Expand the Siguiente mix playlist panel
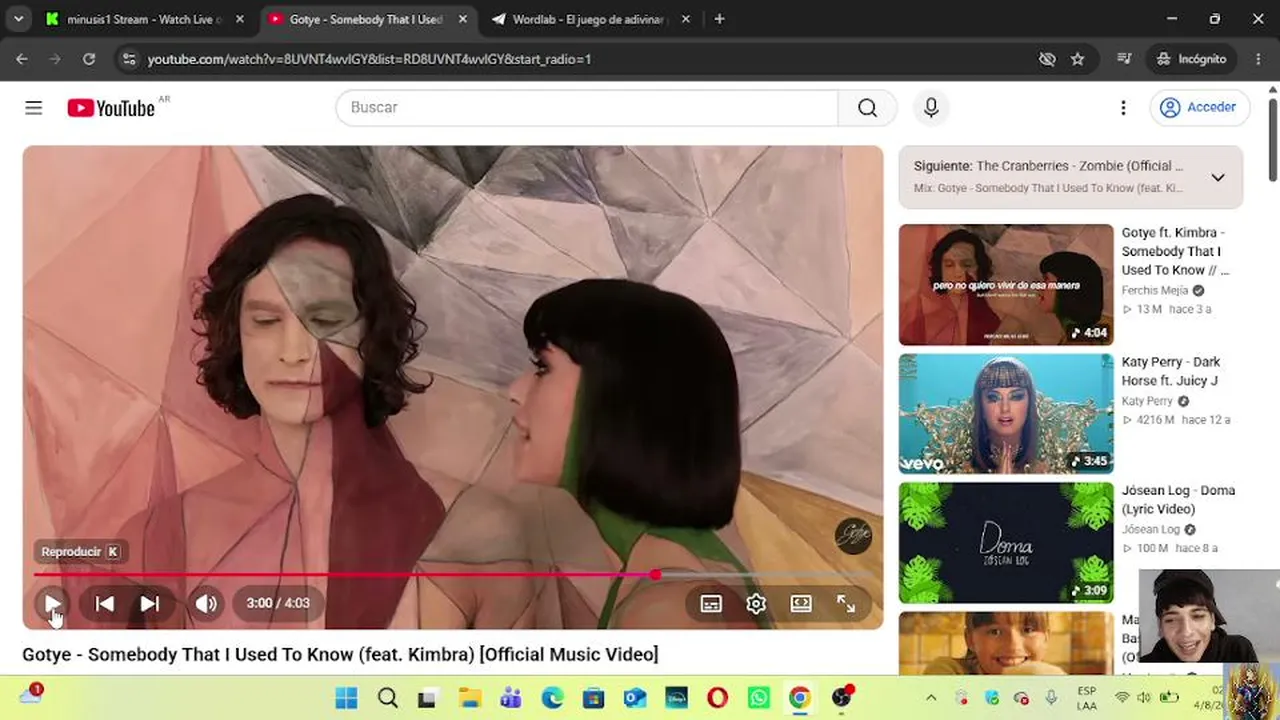The image size is (1280, 720). pos(1218,177)
